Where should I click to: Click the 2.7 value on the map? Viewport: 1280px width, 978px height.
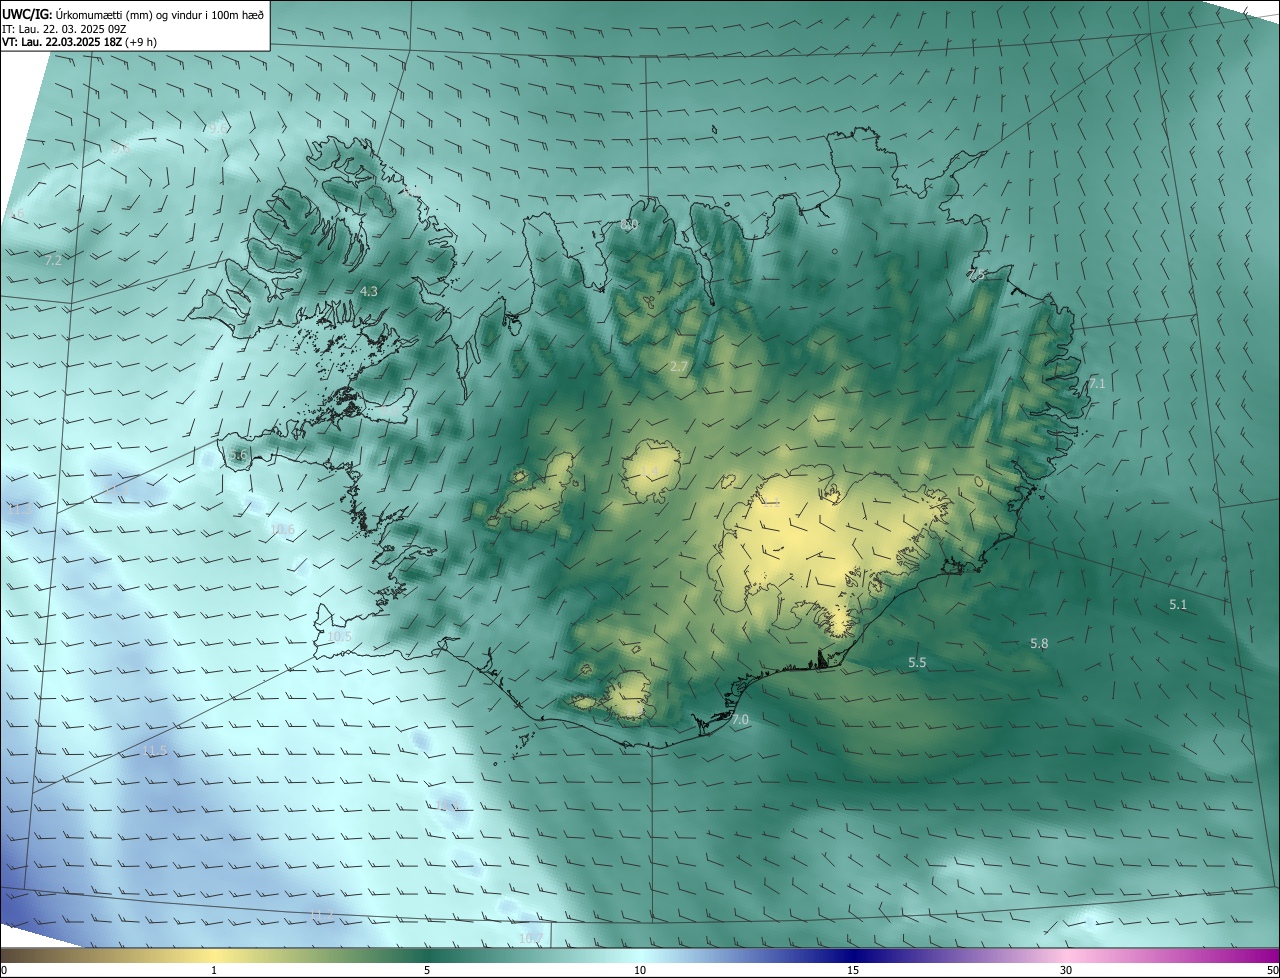pyautogui.click(x=679, y=367)
